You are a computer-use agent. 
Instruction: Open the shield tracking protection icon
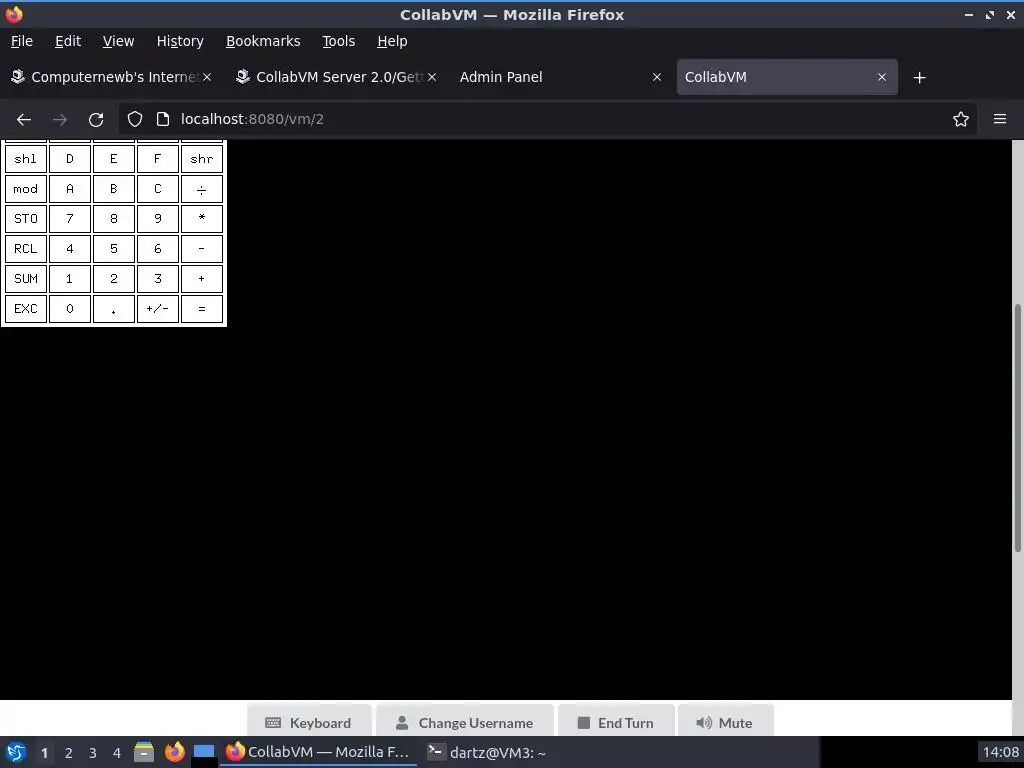(135, 119)
